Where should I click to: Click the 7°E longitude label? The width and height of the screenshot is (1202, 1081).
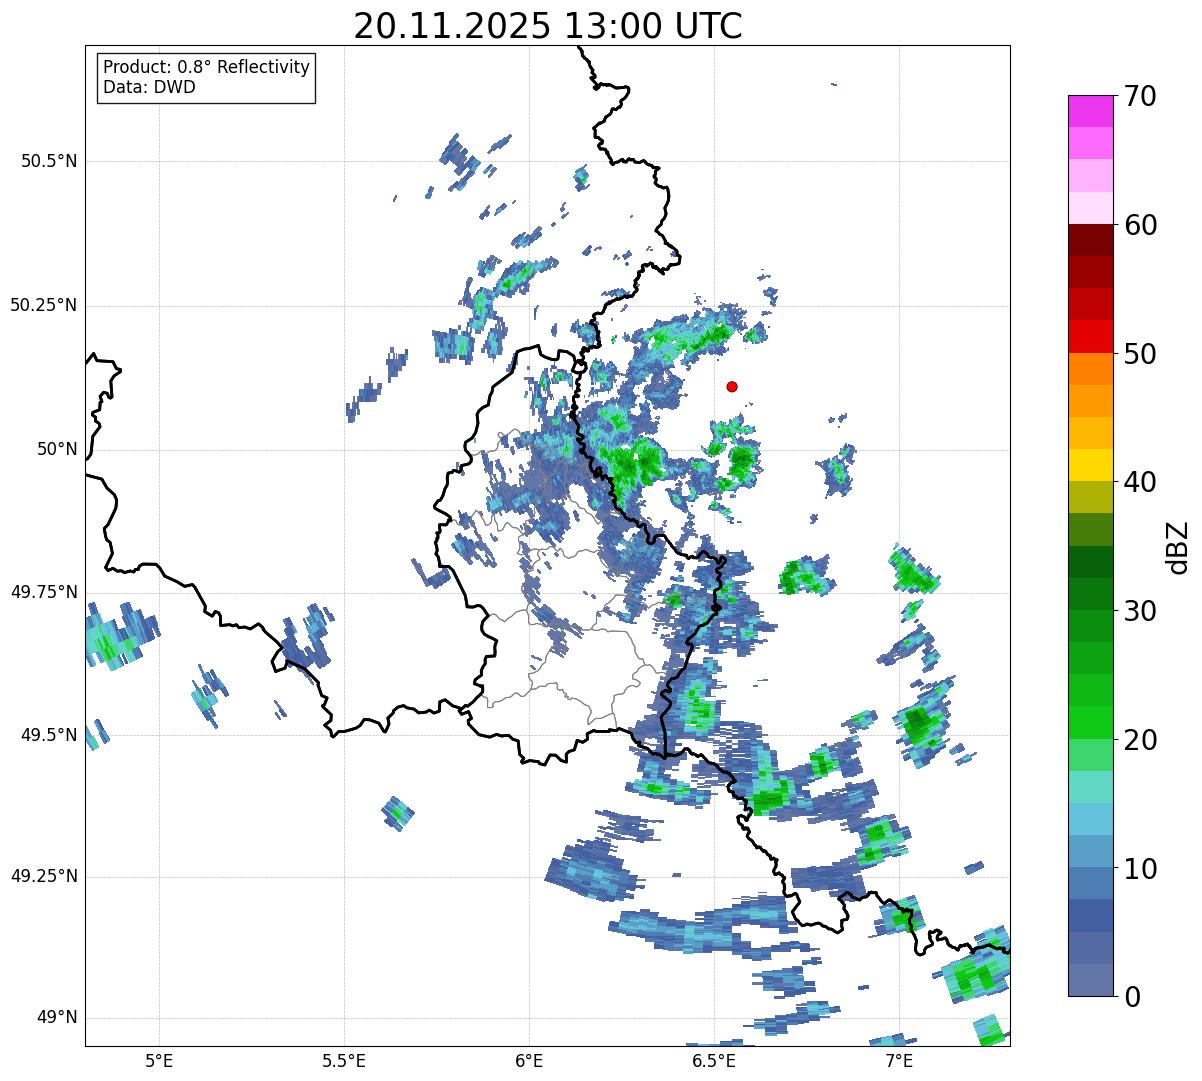click(899, 1060)
